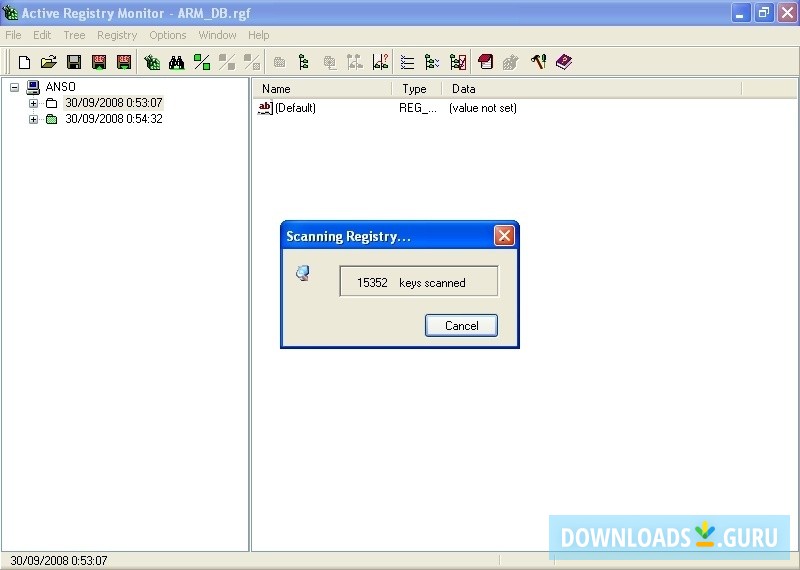Click the tree with checkmarks icon
Viewport: 800px width, 570px height.
click(x=432, y=62)
